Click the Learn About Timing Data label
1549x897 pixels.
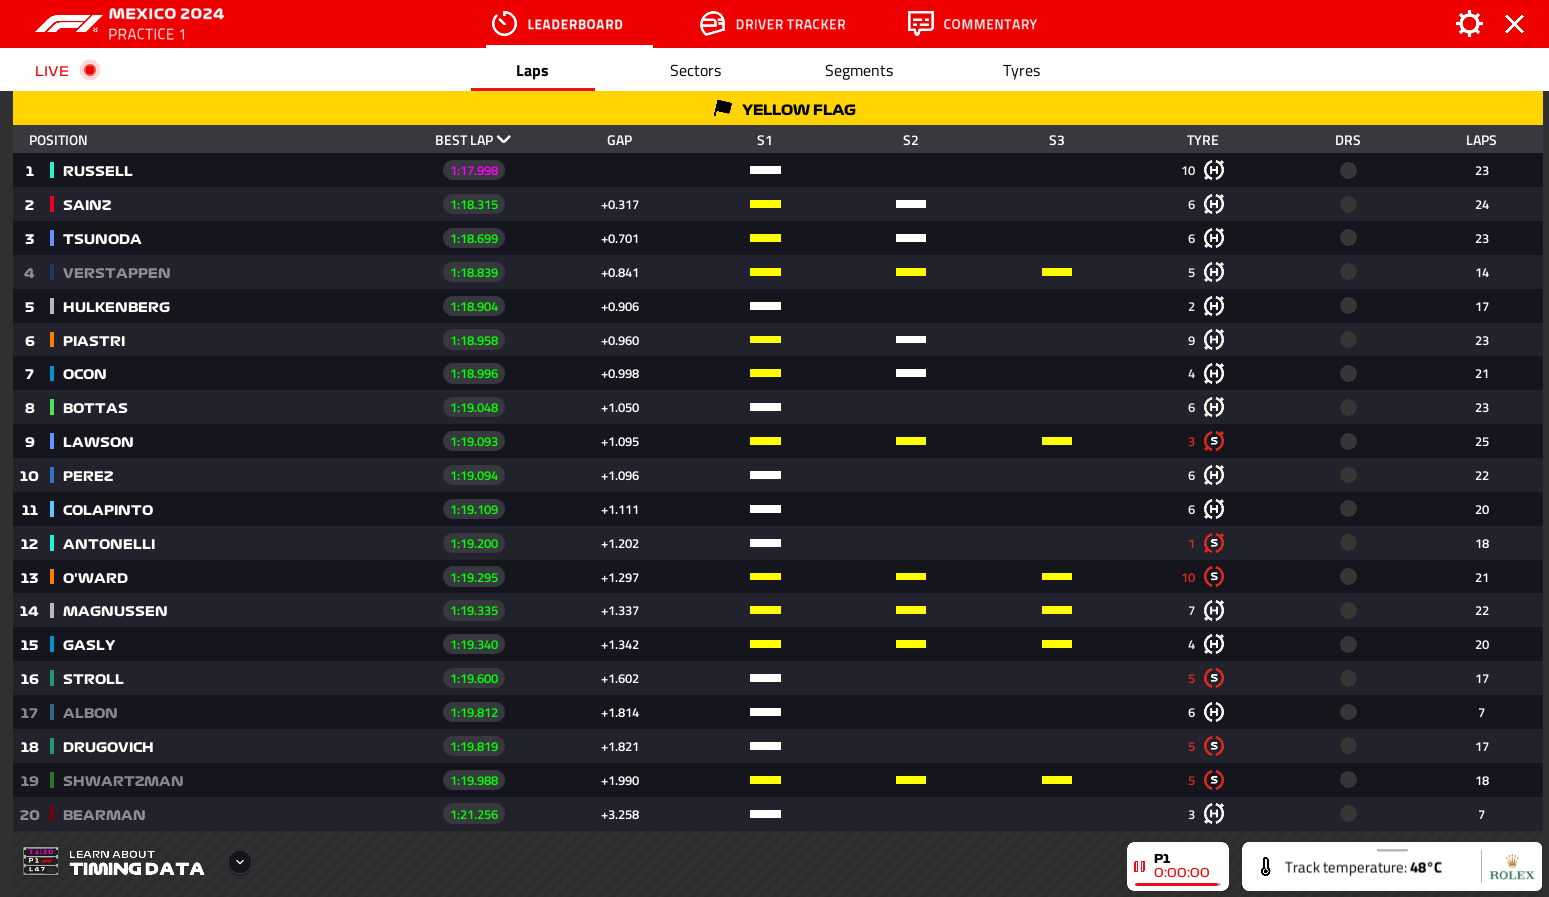coord(137,862)
